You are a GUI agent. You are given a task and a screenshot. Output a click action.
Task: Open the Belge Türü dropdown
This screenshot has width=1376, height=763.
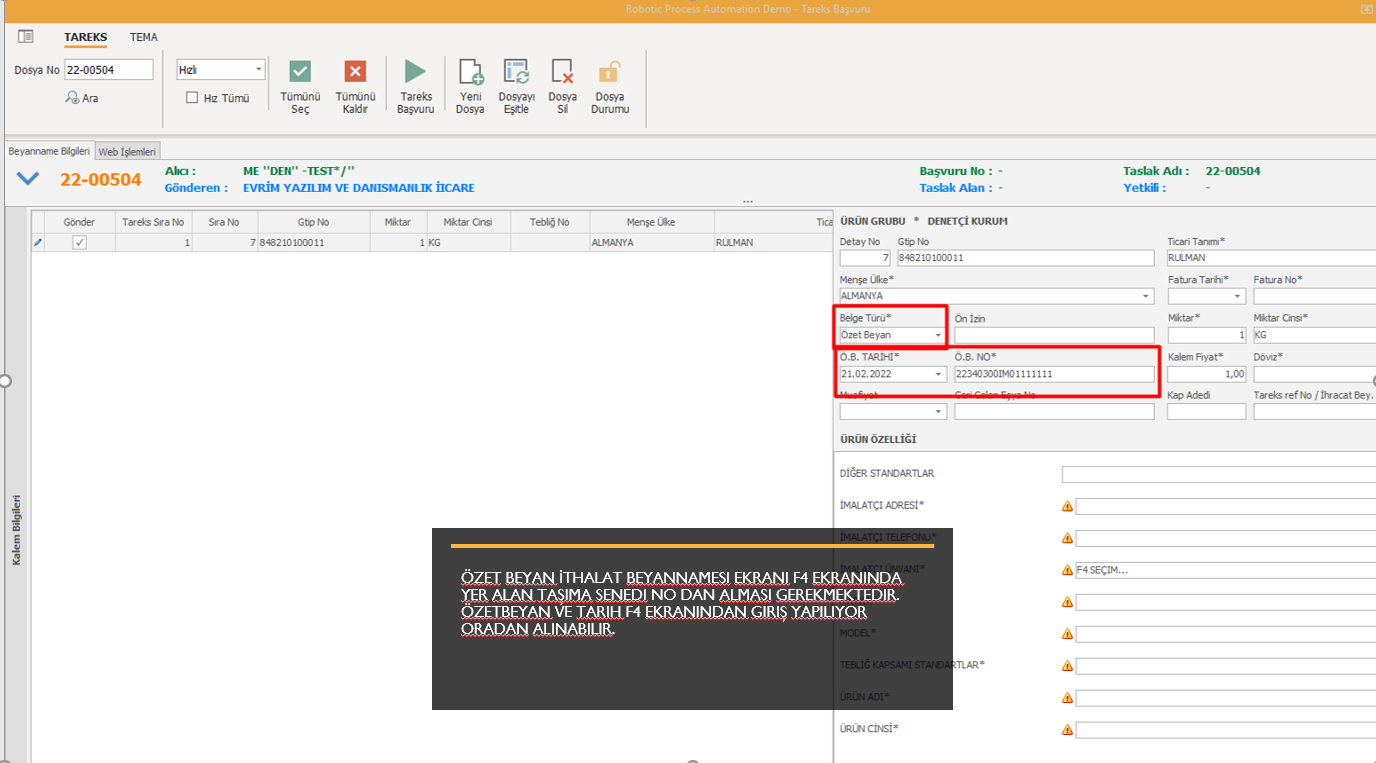click(x=938, y=335)
